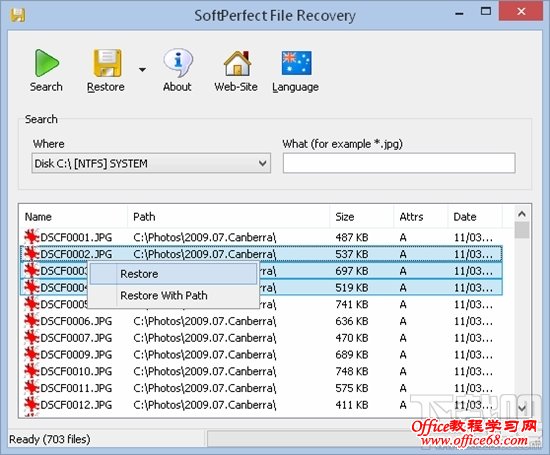The width and height of the screenshot is (550, 455).
Task: Click the DSCF0006.JPG file type icon
Action: coord(32,321)
